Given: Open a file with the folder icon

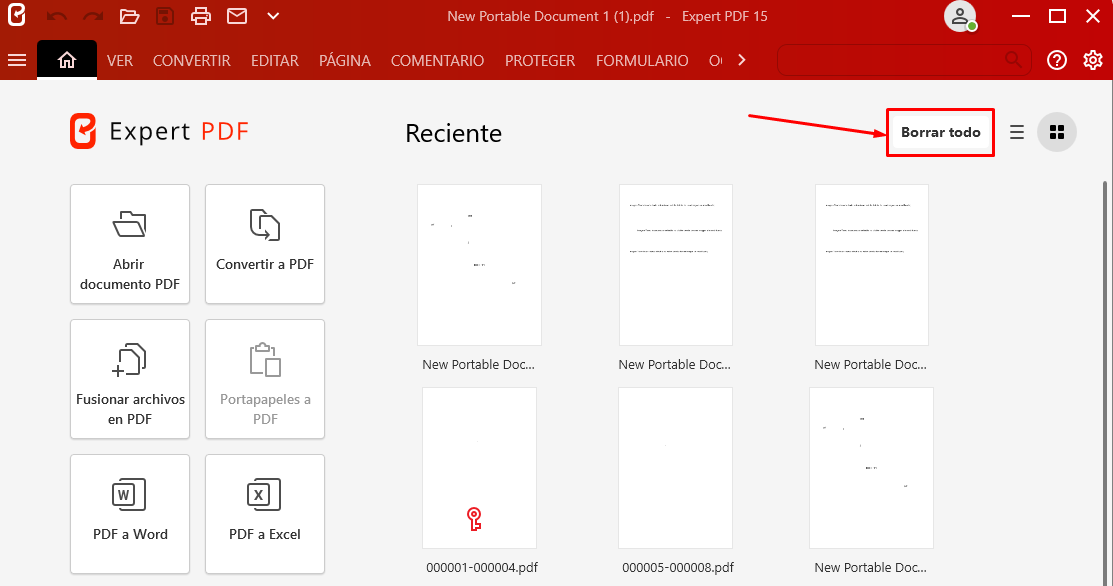Looking at the screenshot, I should tap(129, 16).
